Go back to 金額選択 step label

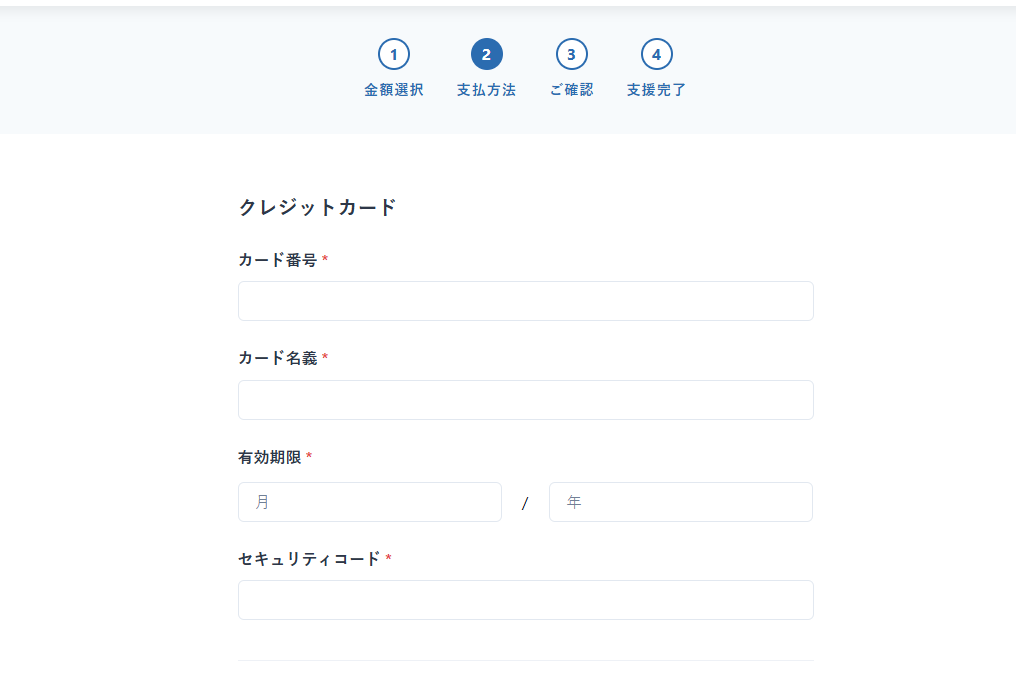[x=393, y=90]
